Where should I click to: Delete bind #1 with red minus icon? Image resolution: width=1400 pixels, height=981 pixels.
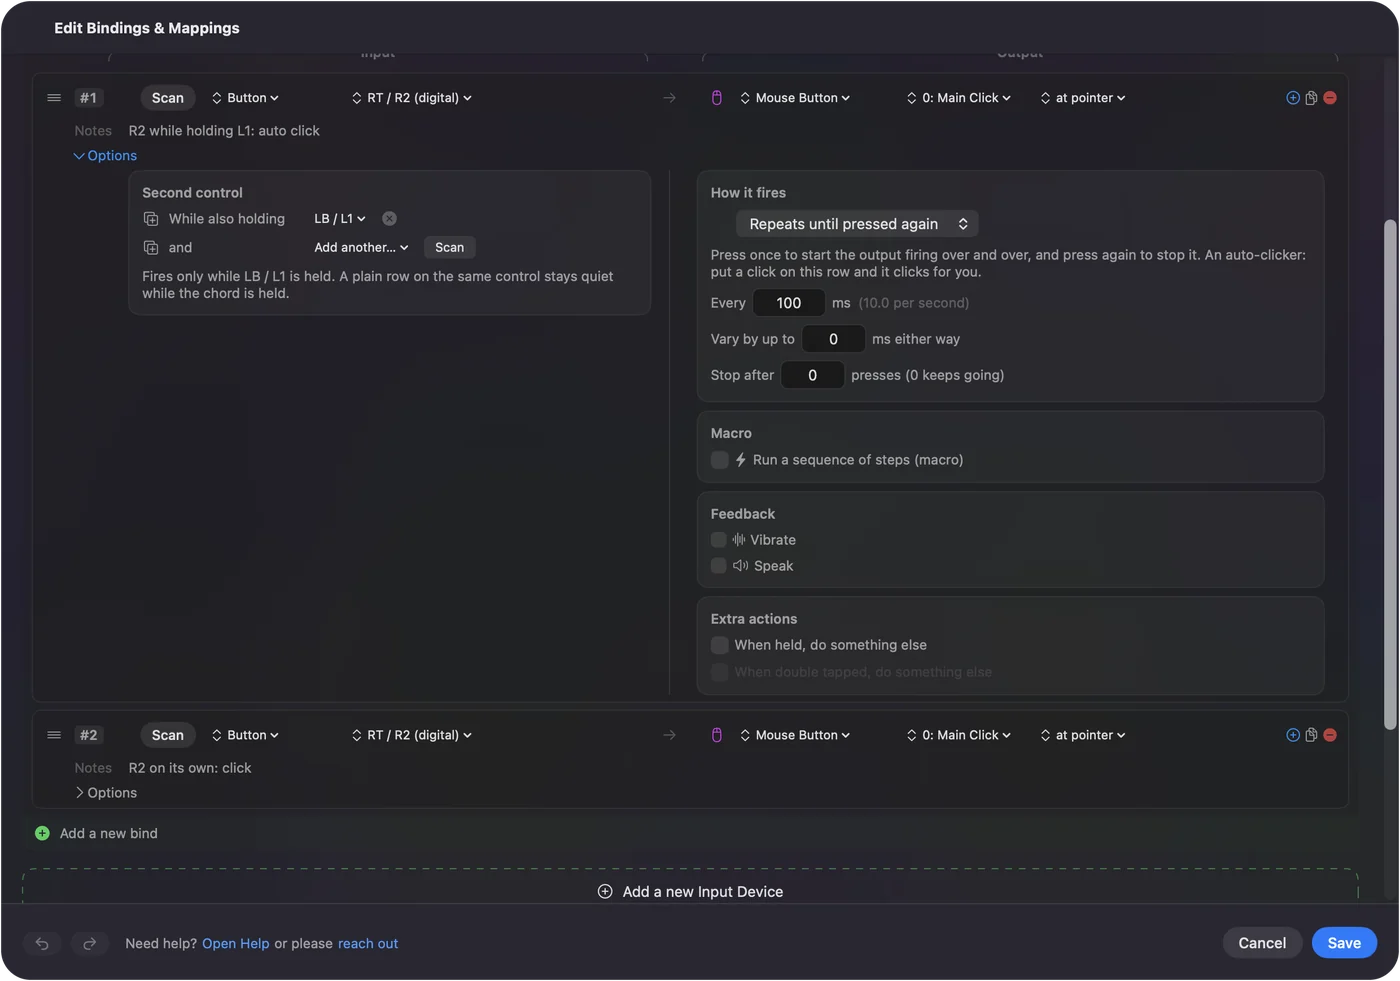click(1330, 98)
